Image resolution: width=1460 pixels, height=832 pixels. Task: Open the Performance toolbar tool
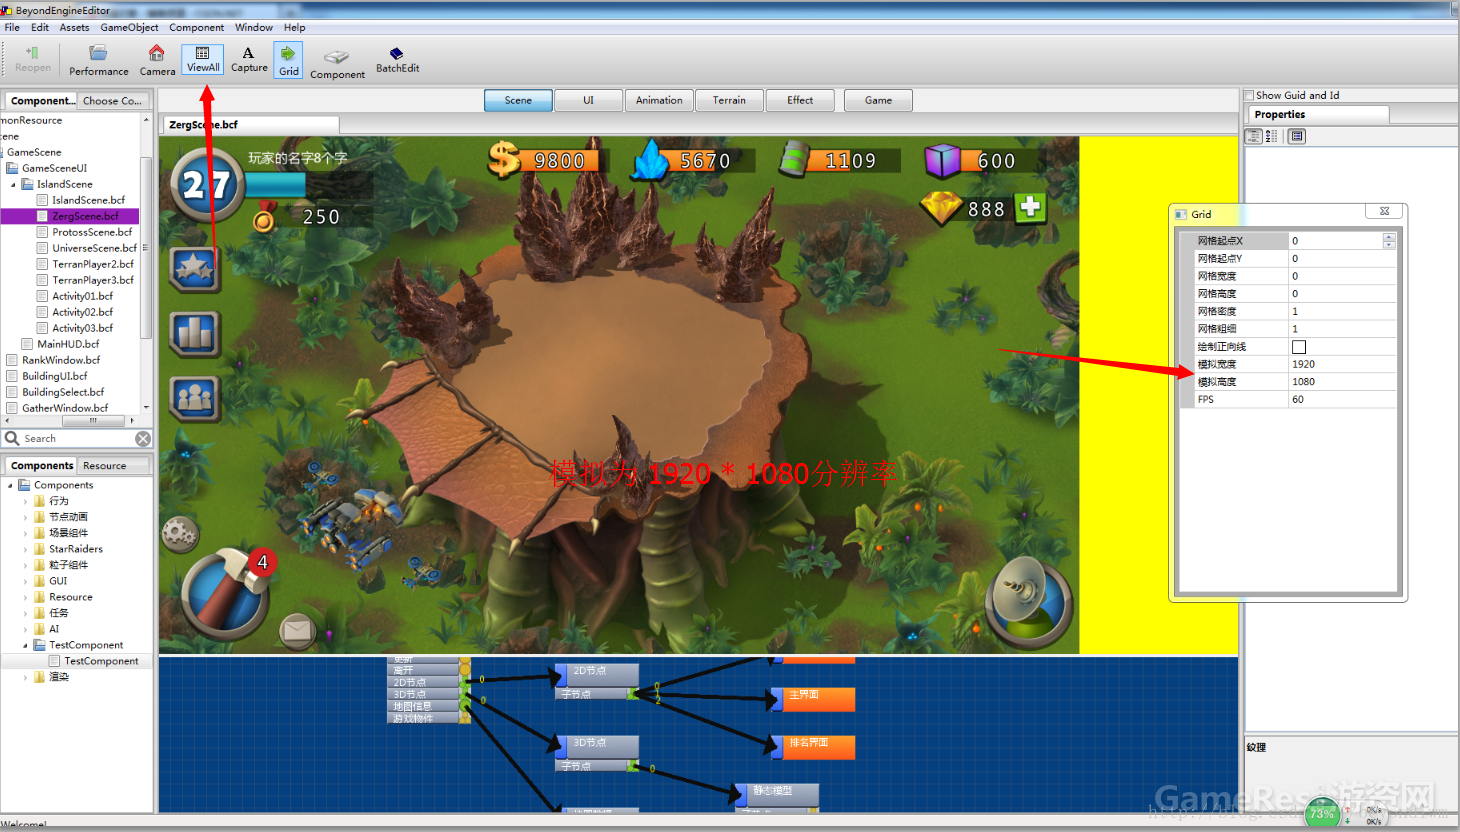[98, 60]
